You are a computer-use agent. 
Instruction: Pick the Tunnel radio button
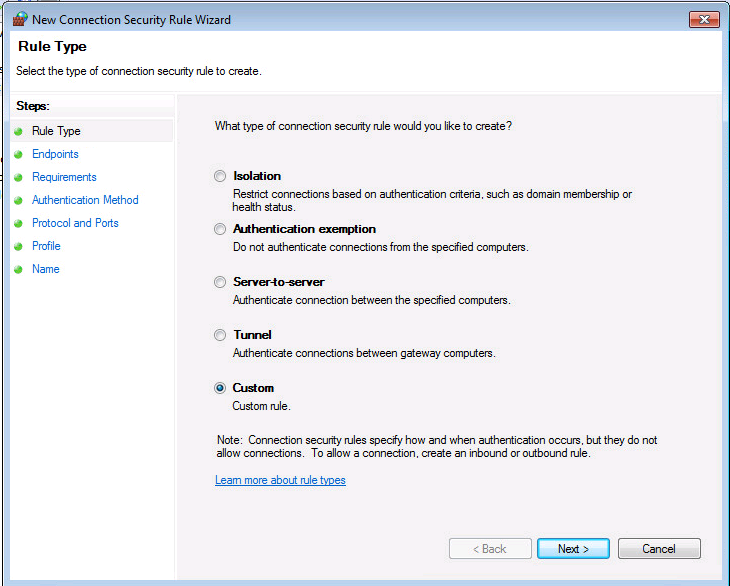point(220,335)
